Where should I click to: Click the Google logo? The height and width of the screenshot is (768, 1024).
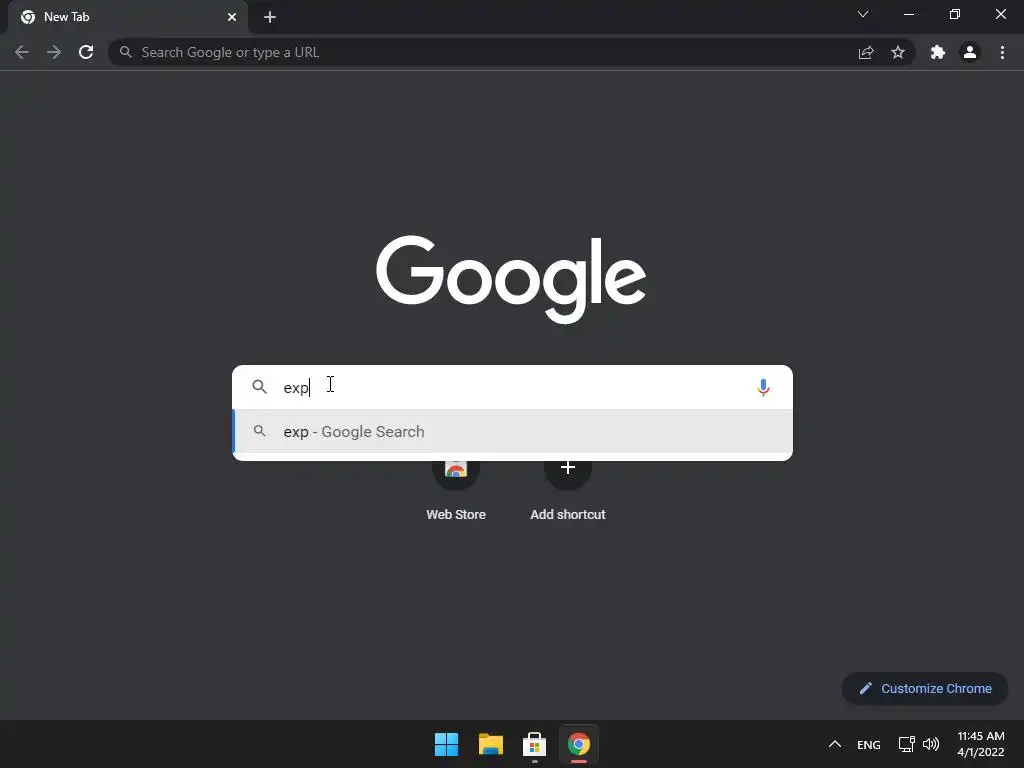coord(511,280)
